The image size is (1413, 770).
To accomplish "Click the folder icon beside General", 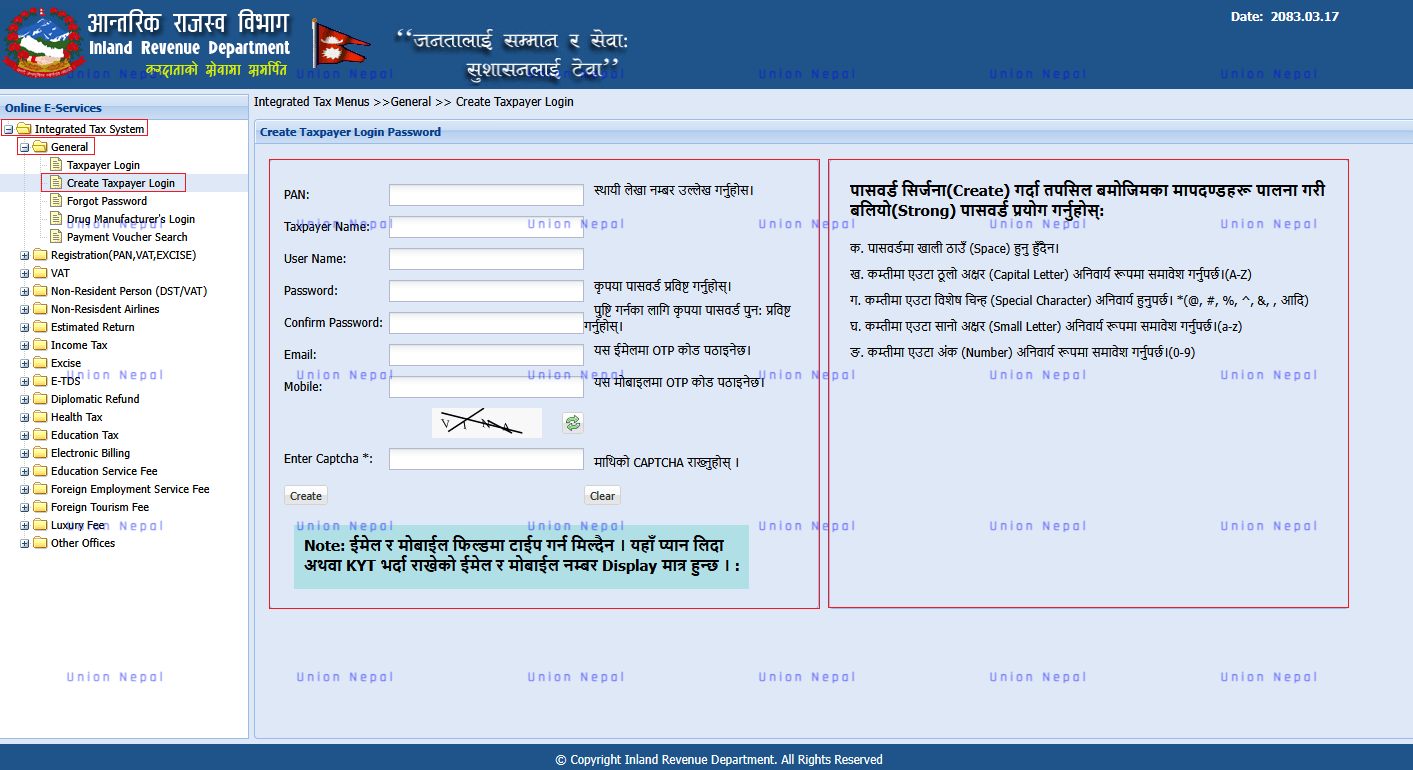I will tap(40, 147).
